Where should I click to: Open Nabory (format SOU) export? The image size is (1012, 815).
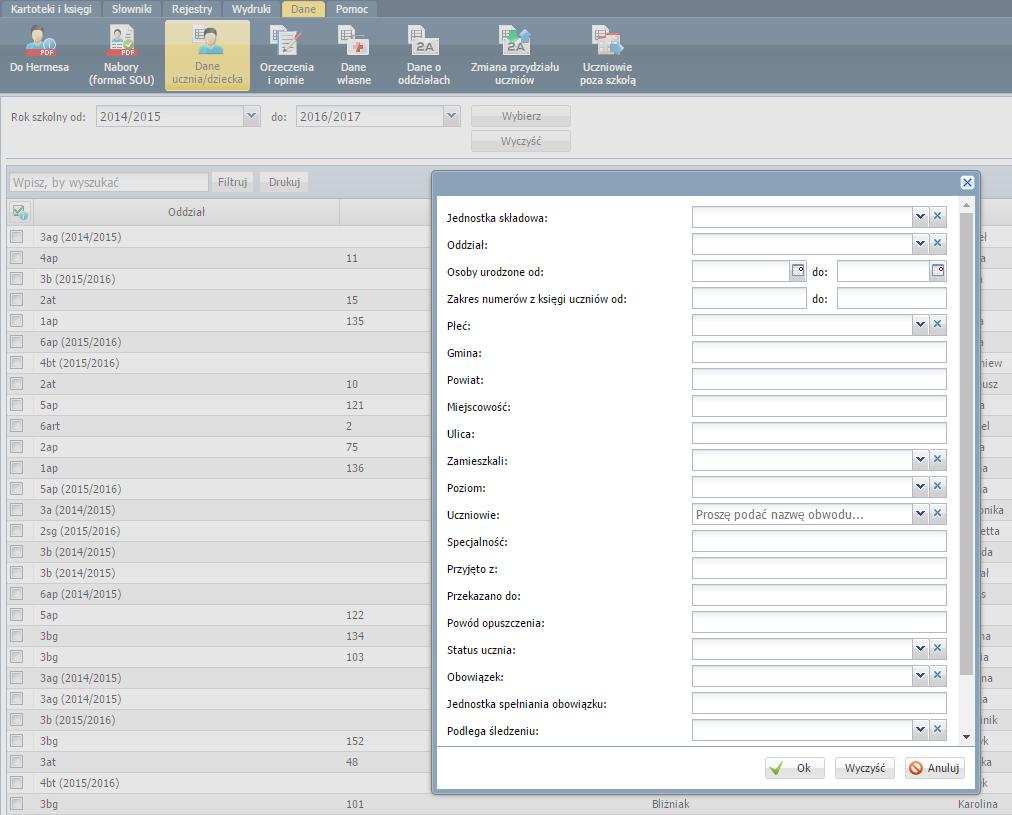(121, 55)
